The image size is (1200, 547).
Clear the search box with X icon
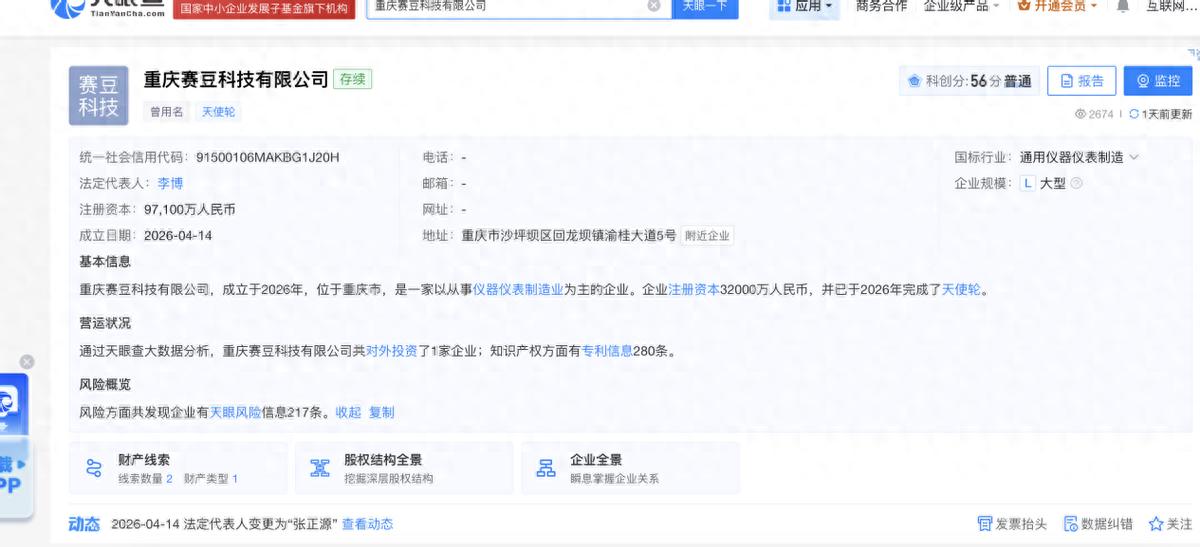pyautogui.click(x=654, y=6)
